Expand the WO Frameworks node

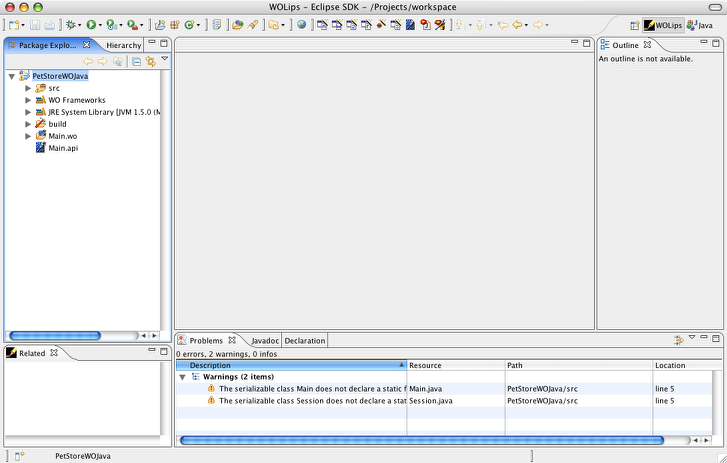[x=28, y=100]
